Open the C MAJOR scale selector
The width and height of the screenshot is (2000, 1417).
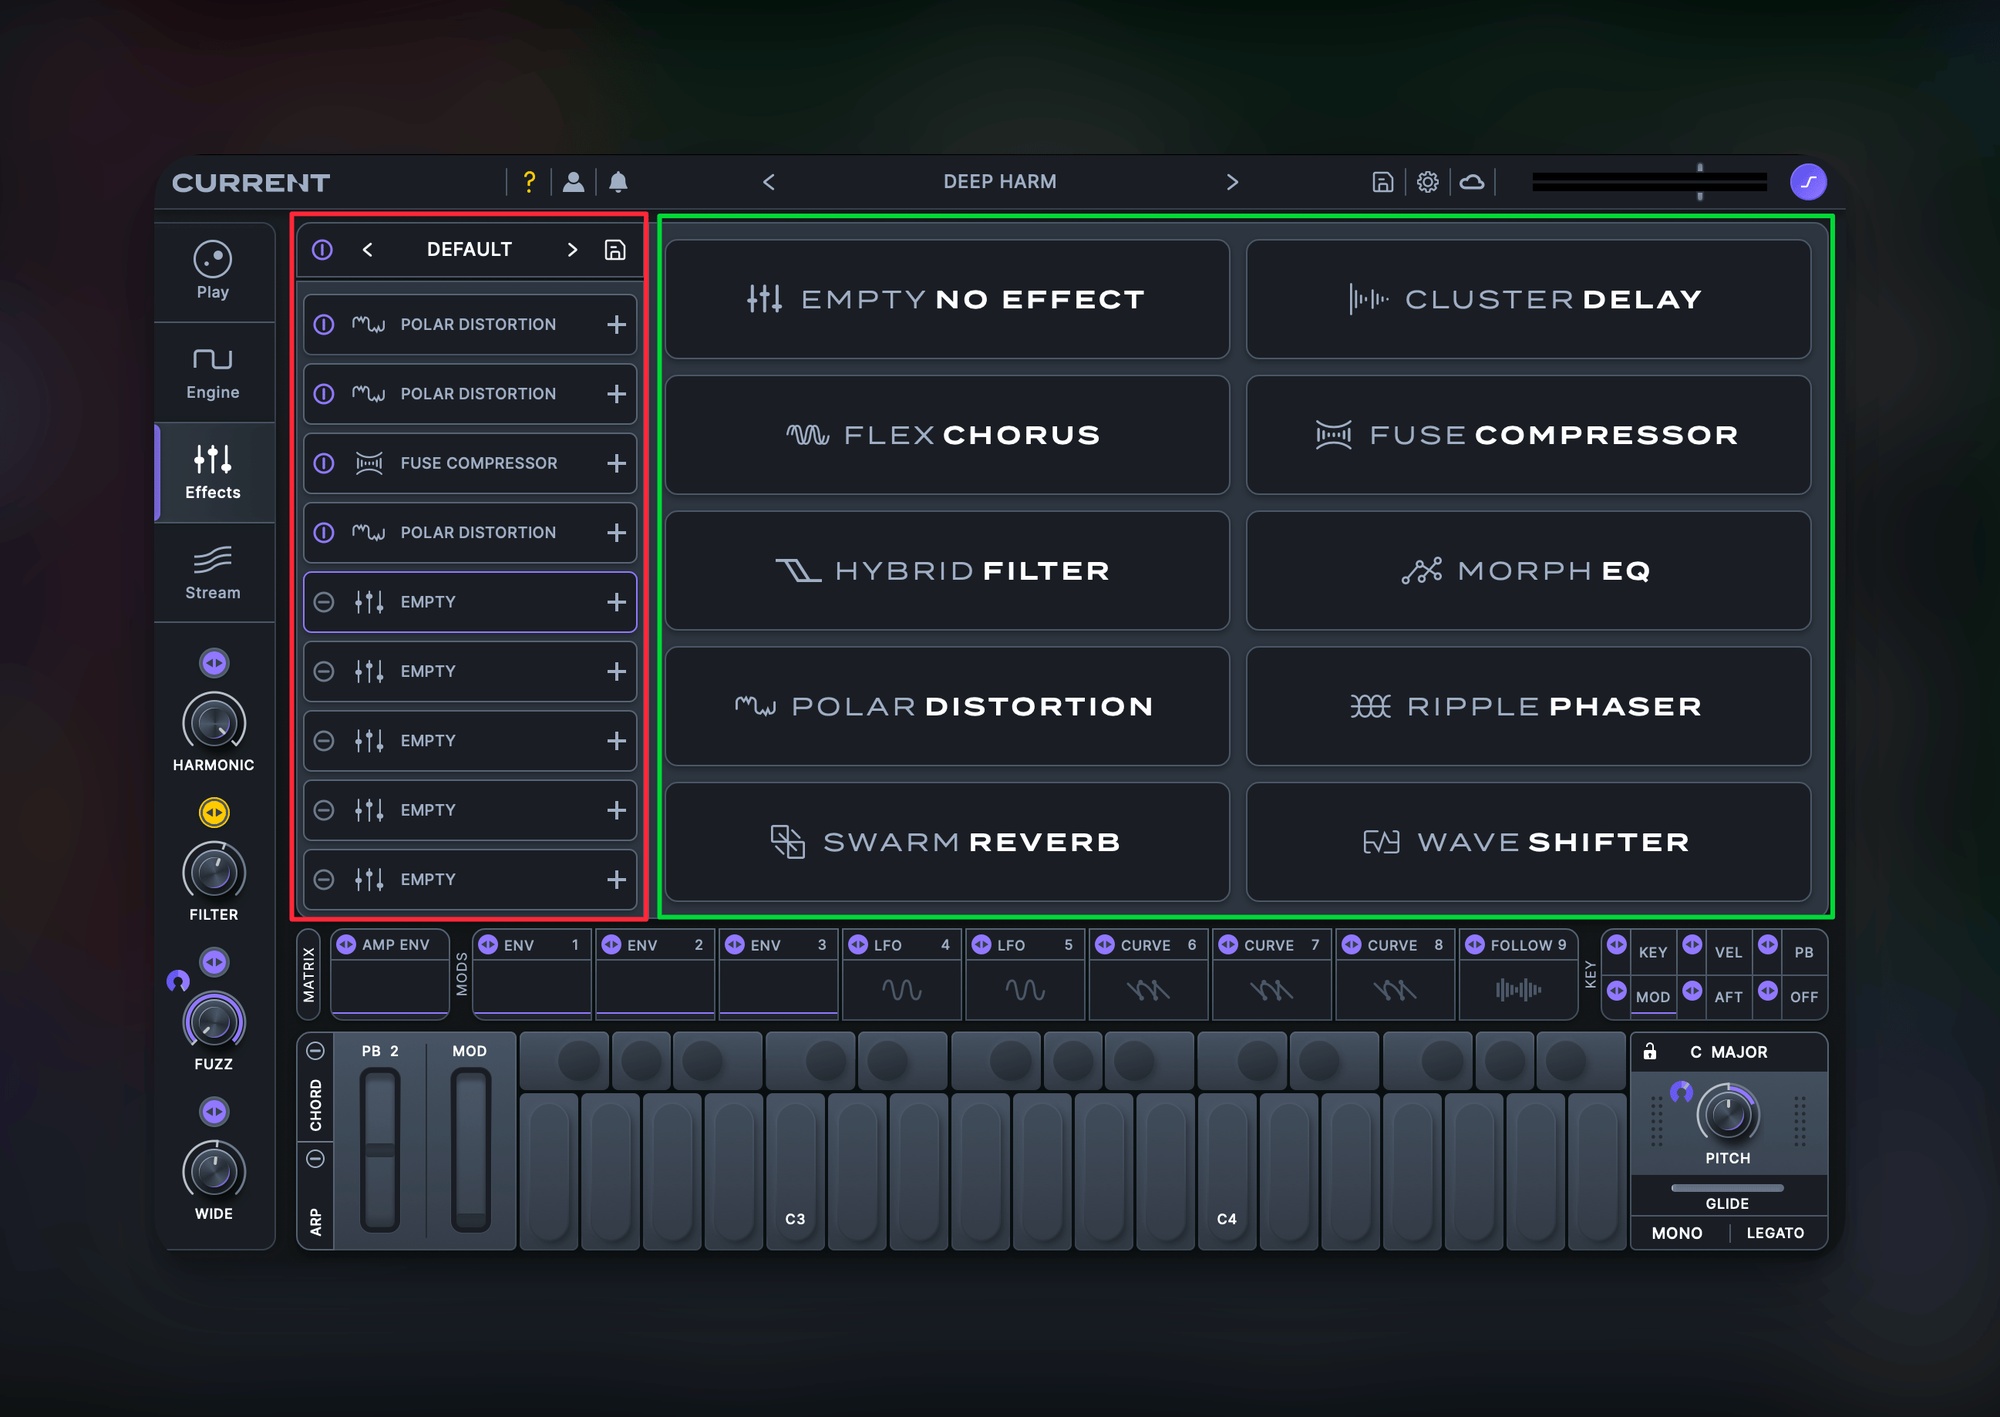(x=1729, y=1052)
